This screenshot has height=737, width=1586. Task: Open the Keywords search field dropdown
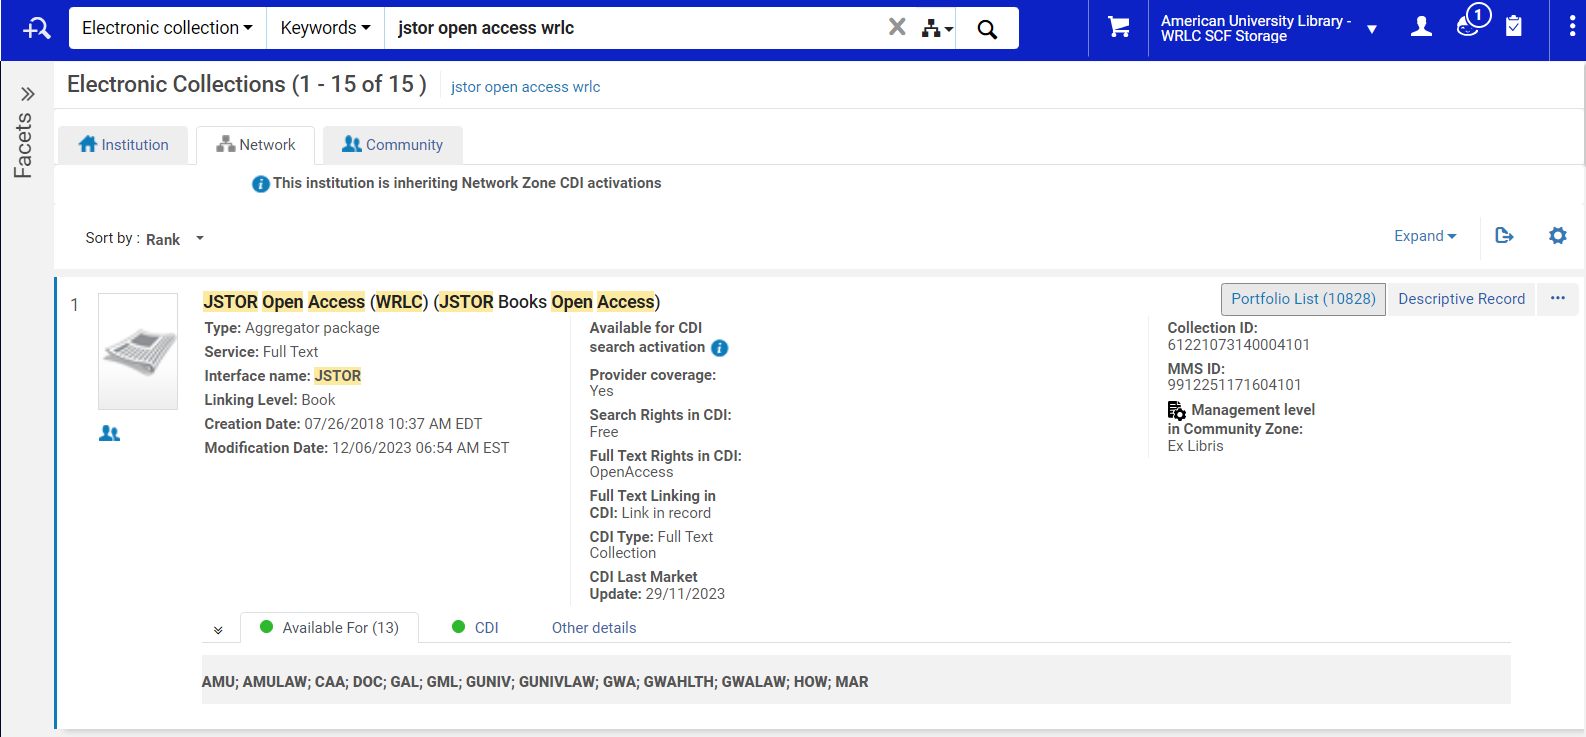(325, 28)
